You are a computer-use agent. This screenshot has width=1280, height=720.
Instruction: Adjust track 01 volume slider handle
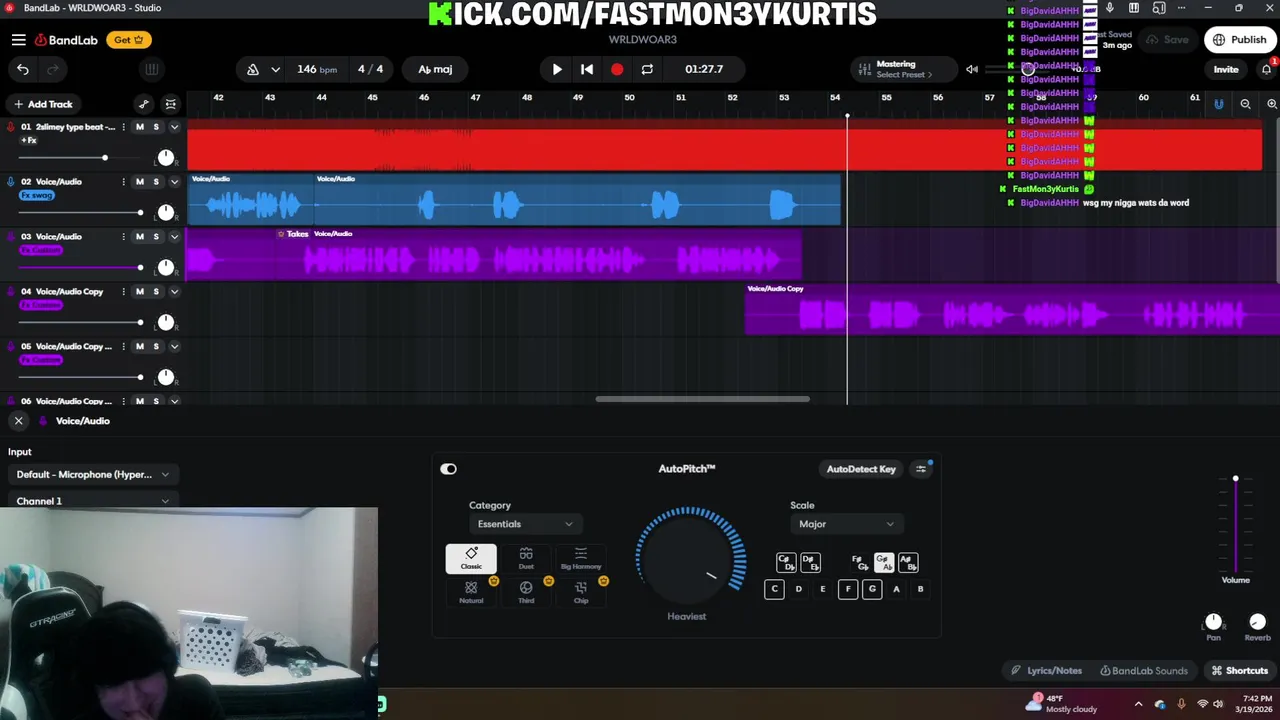[104, 158]
